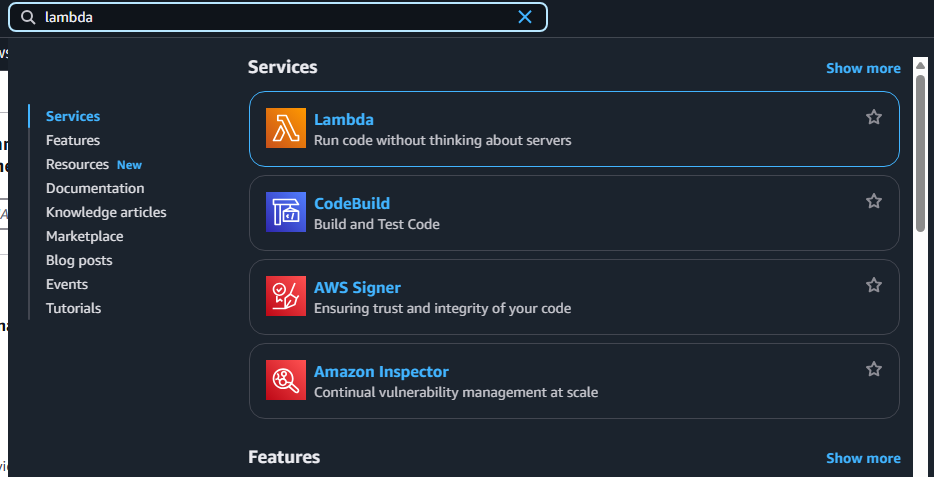The image size is (934, 477).
Task: Show more results under Features
Action: 863,459
